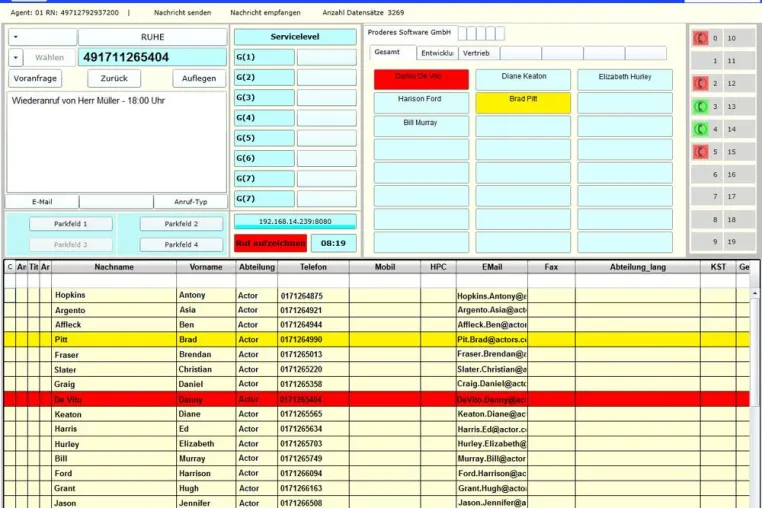Click the Grant.Hugh email cell
The image size is (762, 508).
[x=492, y=488]
